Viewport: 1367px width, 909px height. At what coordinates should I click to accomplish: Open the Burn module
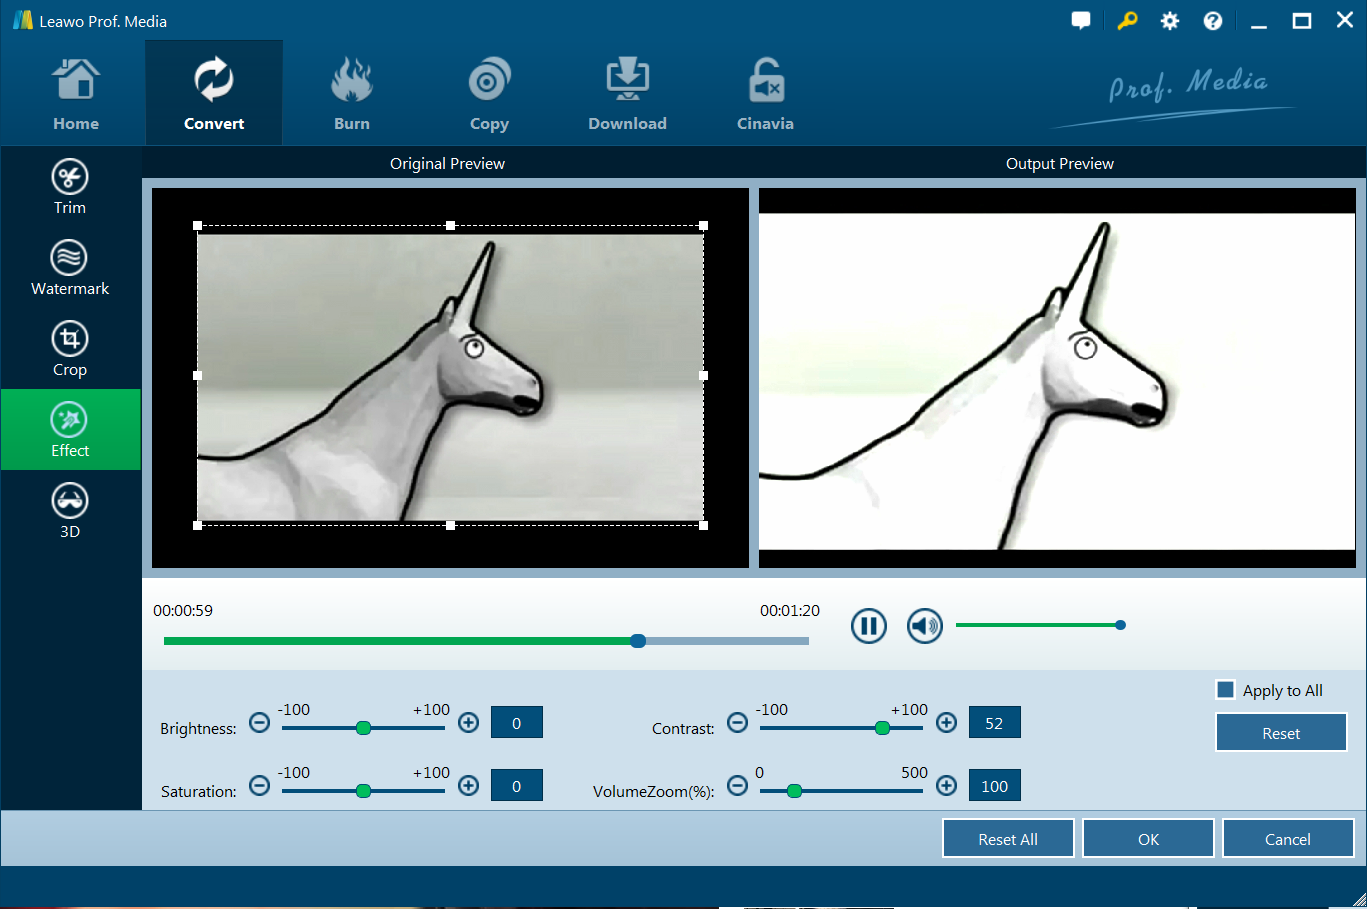point(351,95)
